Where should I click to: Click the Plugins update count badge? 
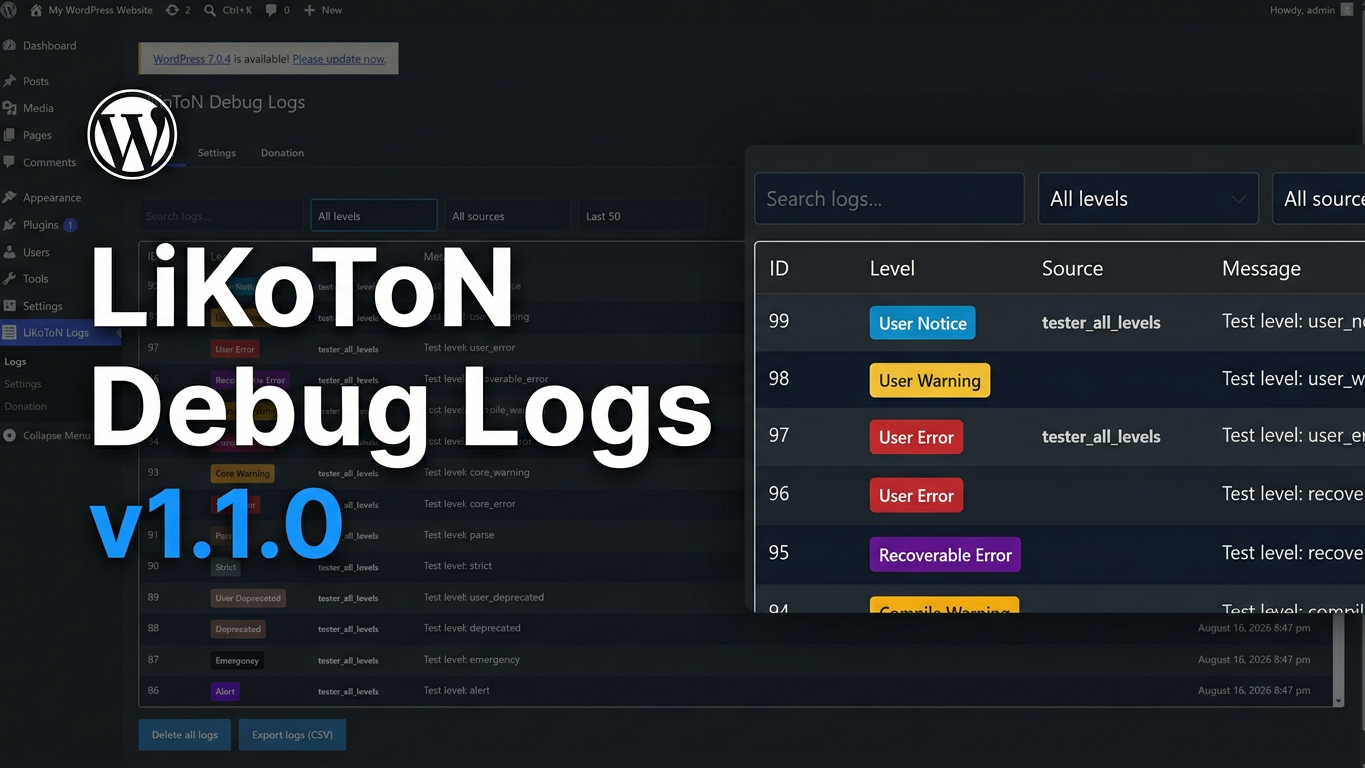click(70, 225)
